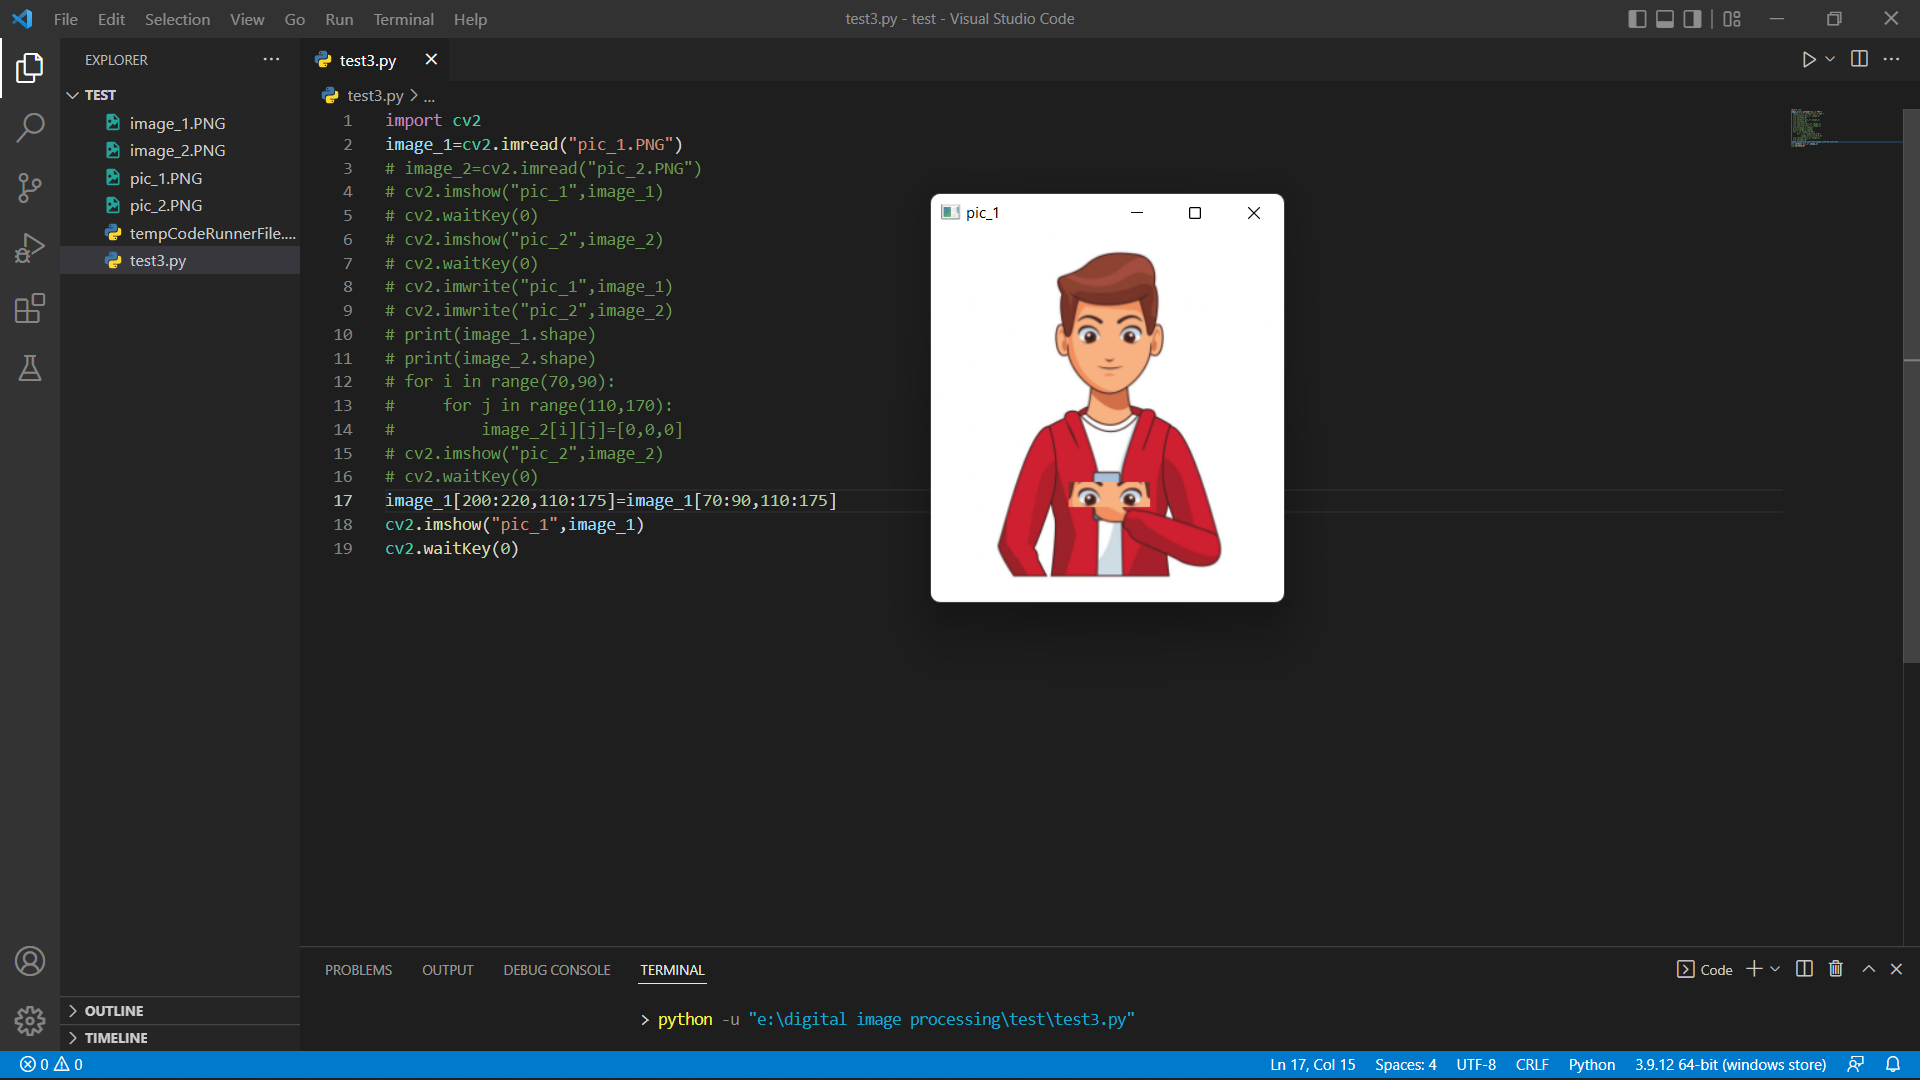Open the Testing flask view
The height and width of the screenshot is (1080, 1920).
(x=30, y=368)
